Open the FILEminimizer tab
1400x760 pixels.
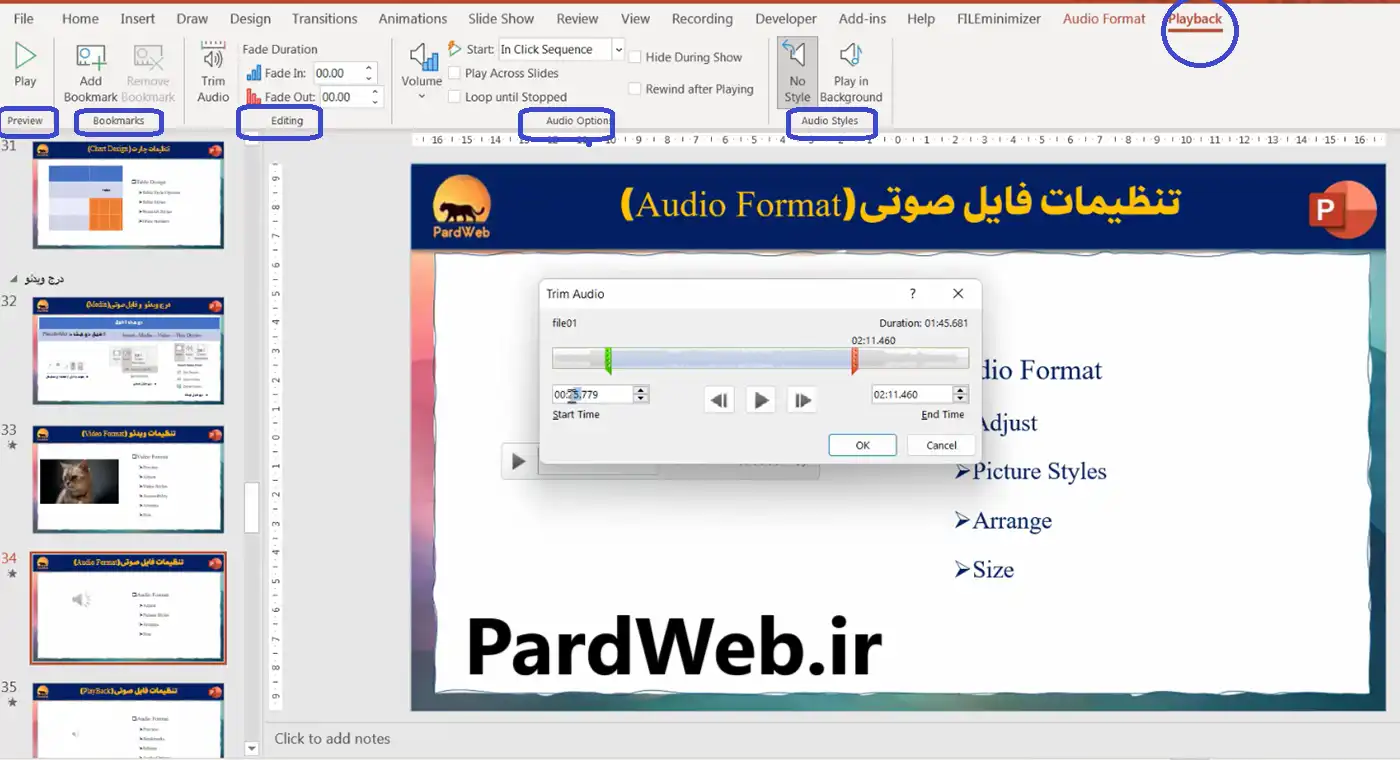pos(998,19)
